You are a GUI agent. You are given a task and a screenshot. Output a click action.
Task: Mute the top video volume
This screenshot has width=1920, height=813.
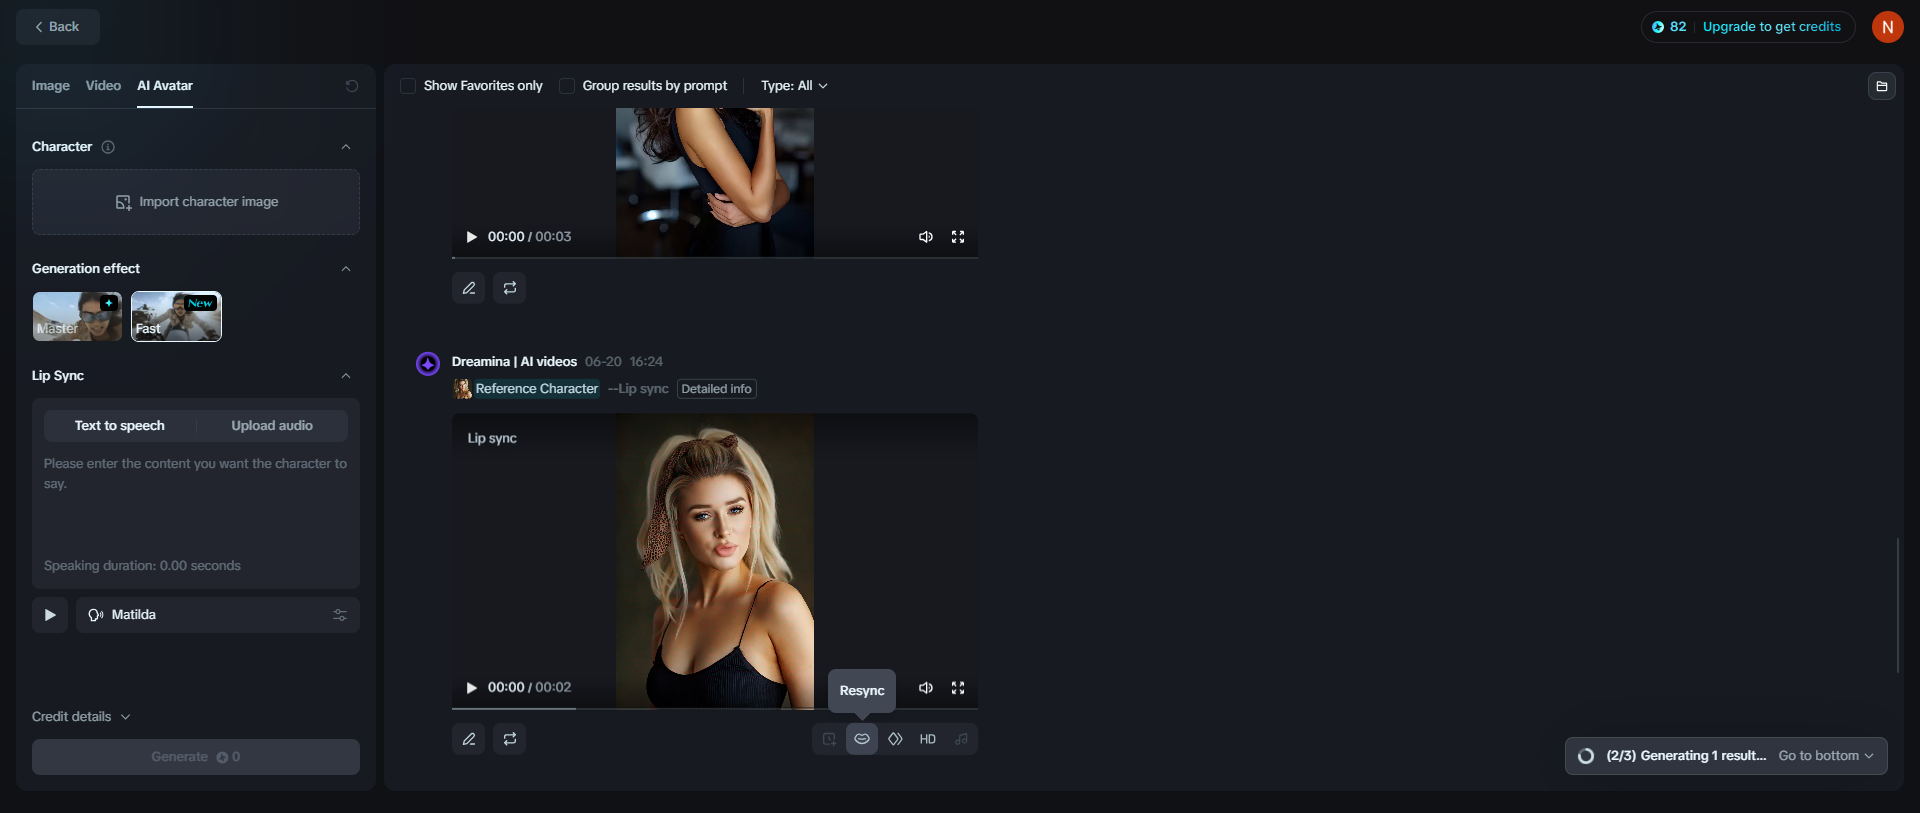click(926, 237)
